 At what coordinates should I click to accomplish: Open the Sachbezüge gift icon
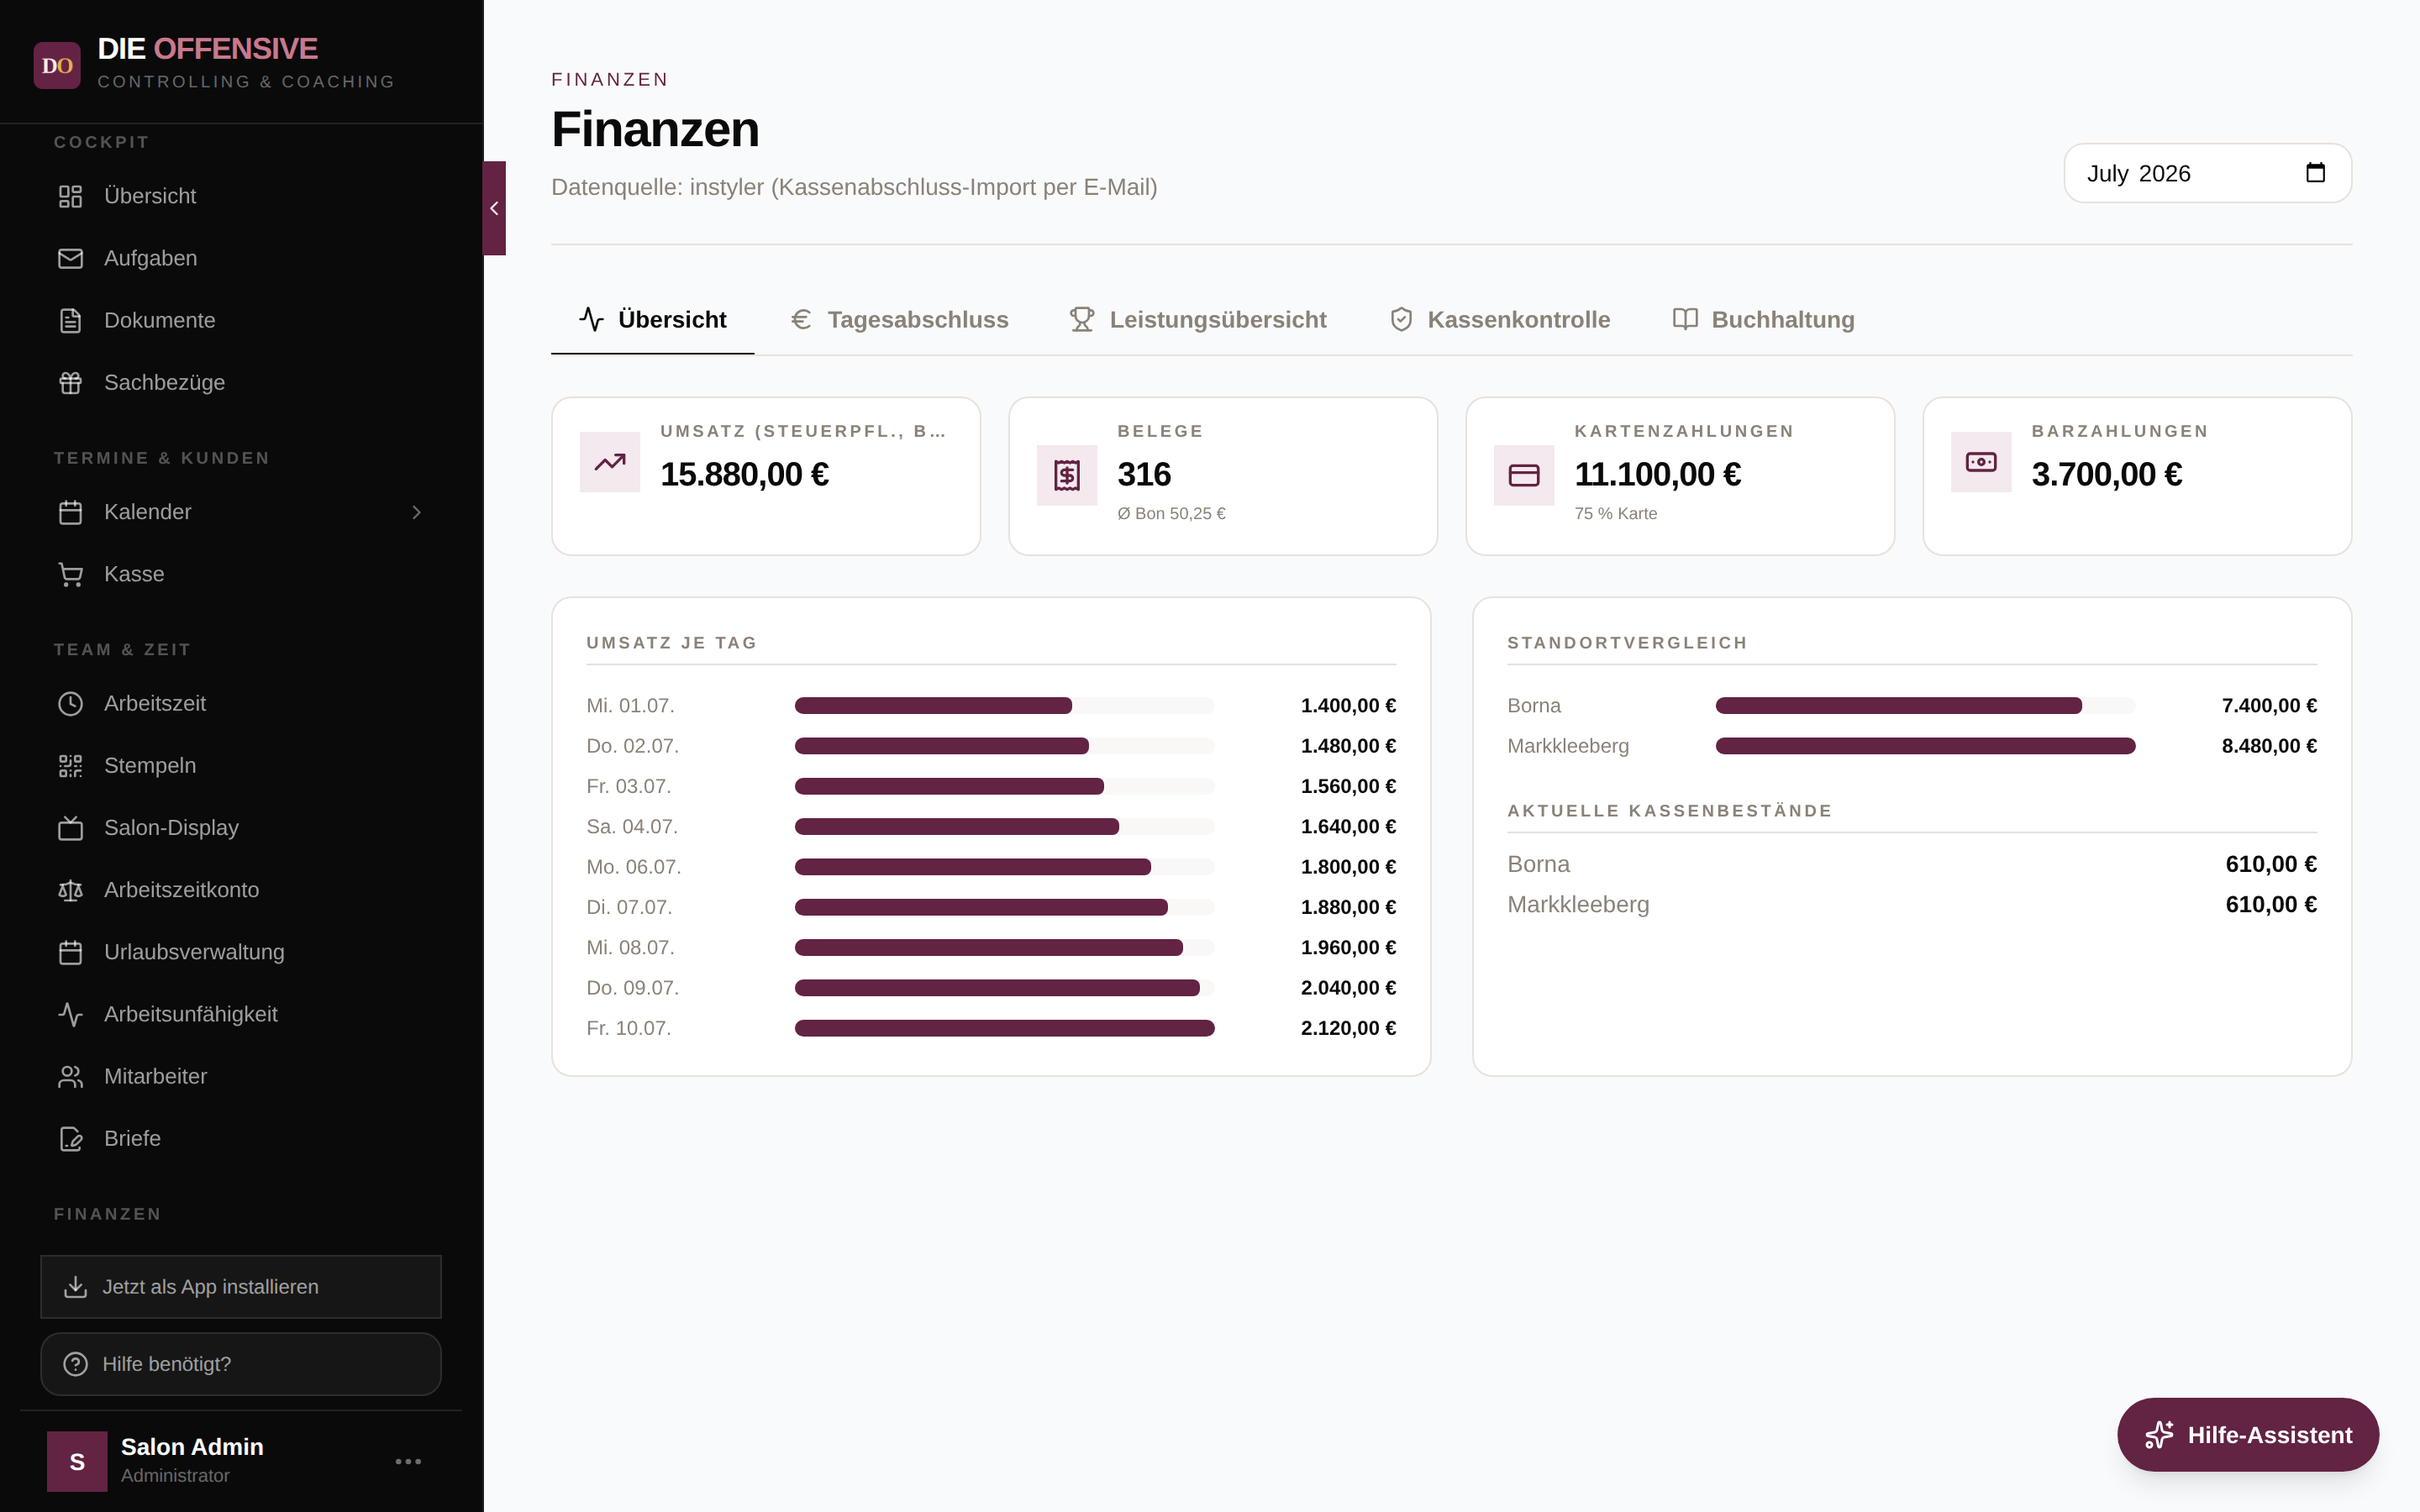70,382
